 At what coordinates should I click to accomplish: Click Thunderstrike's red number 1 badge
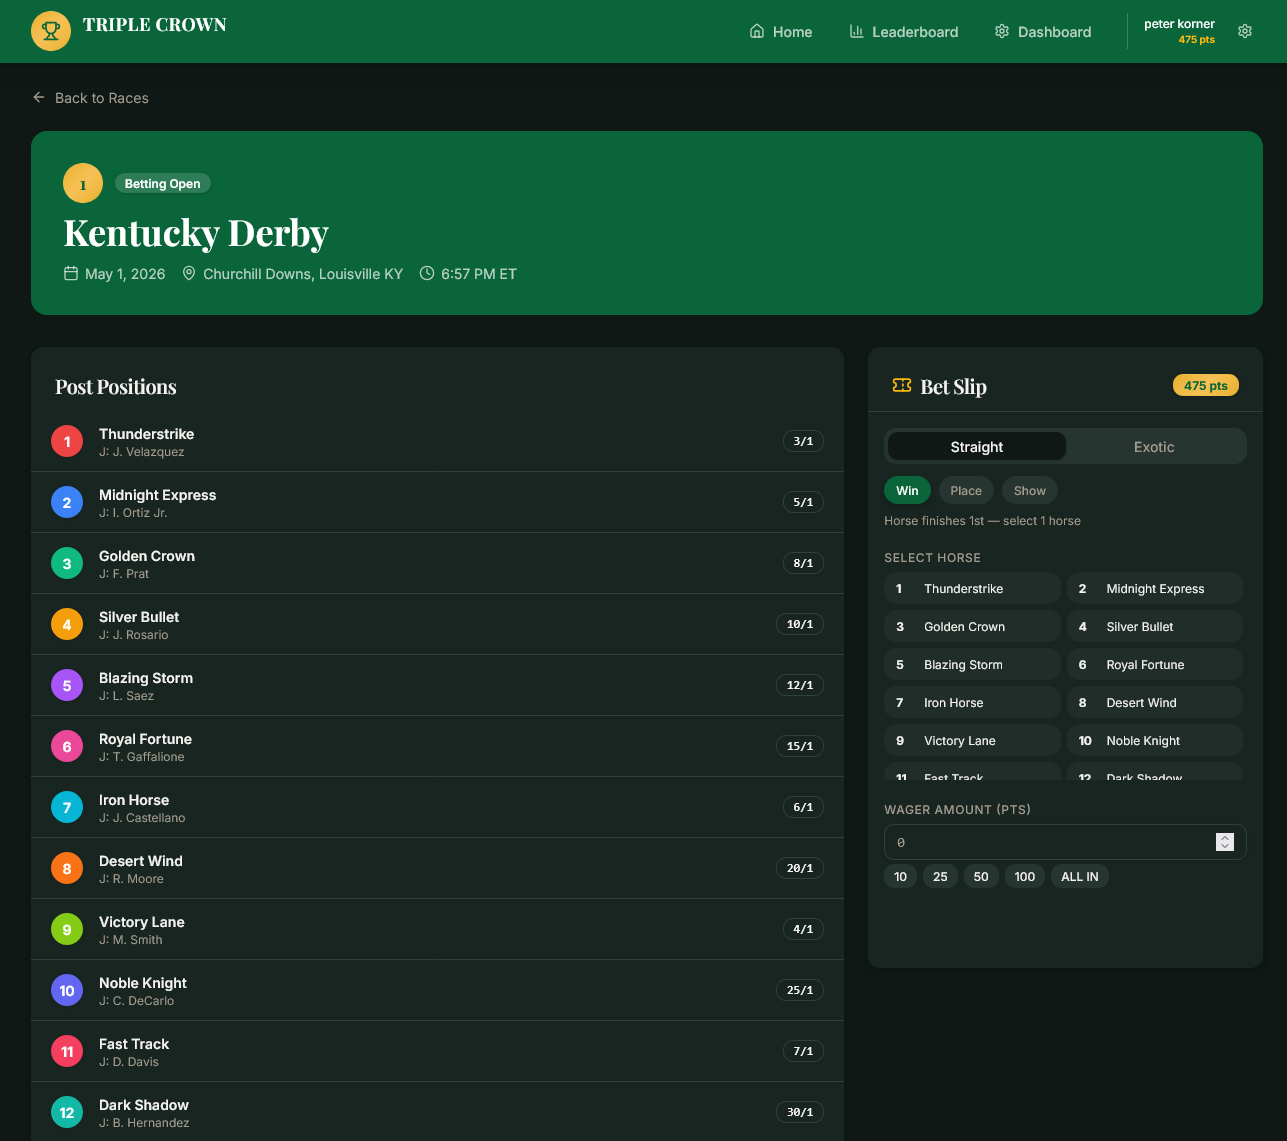pyautogui.click(x=67, y=441)
